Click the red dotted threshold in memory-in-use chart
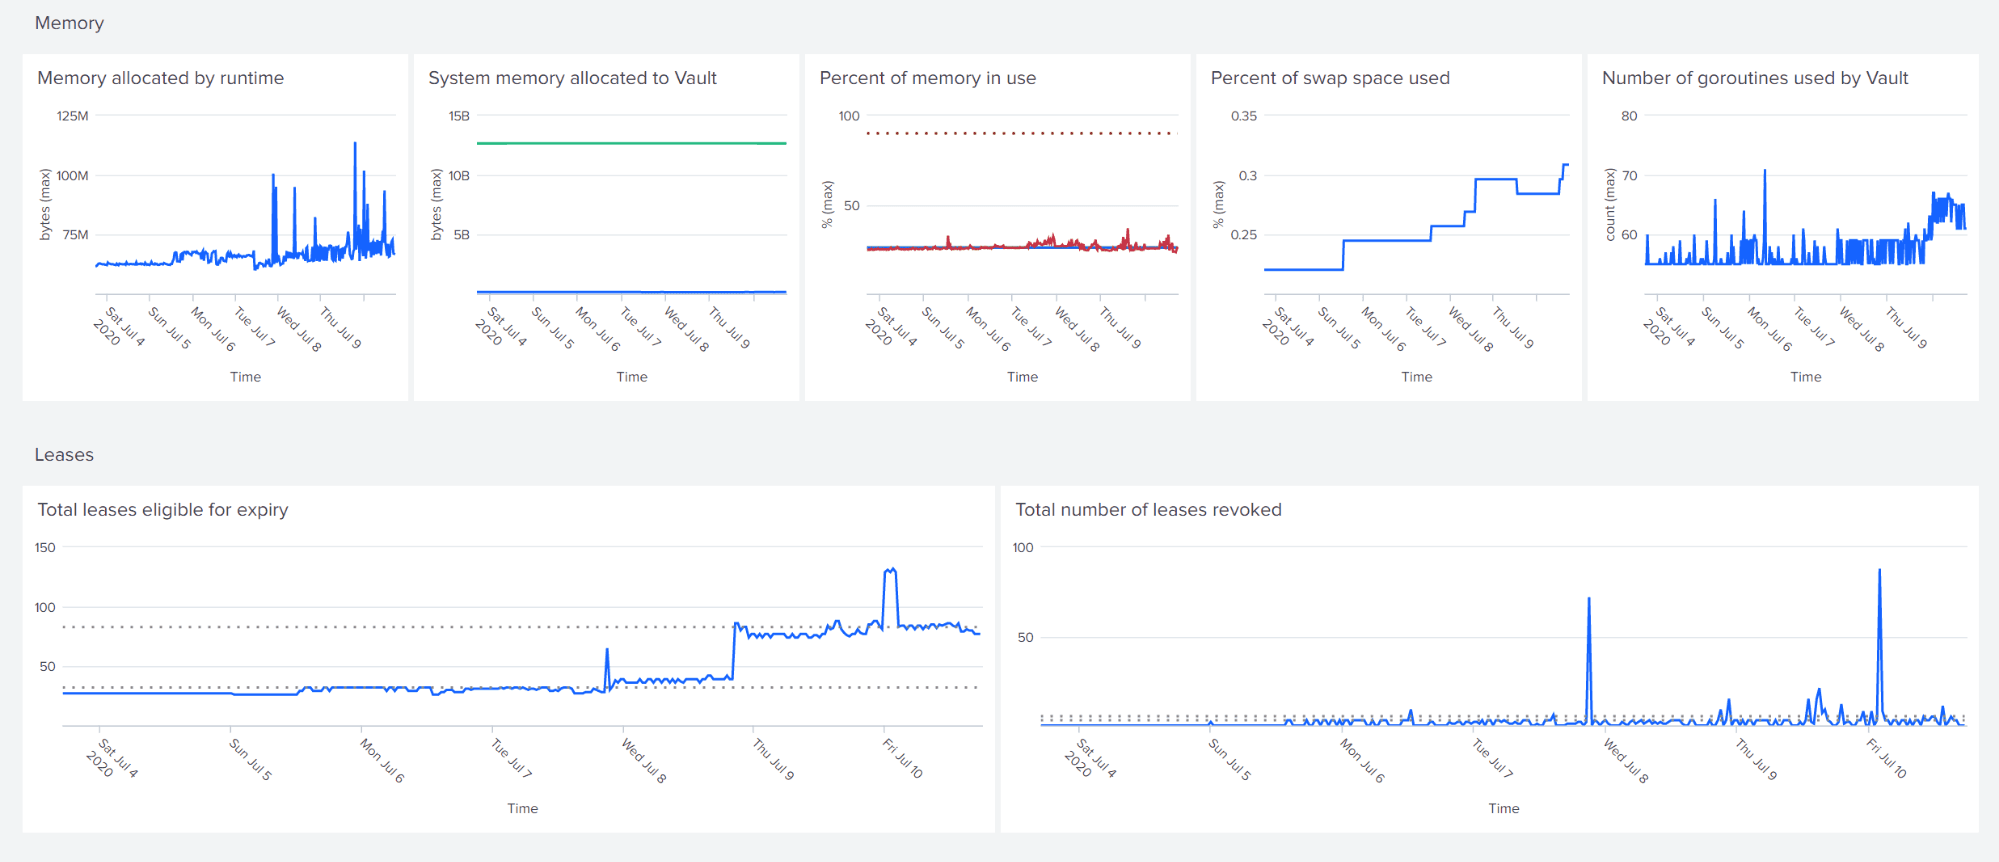1999x862 pixels. 1022,133
